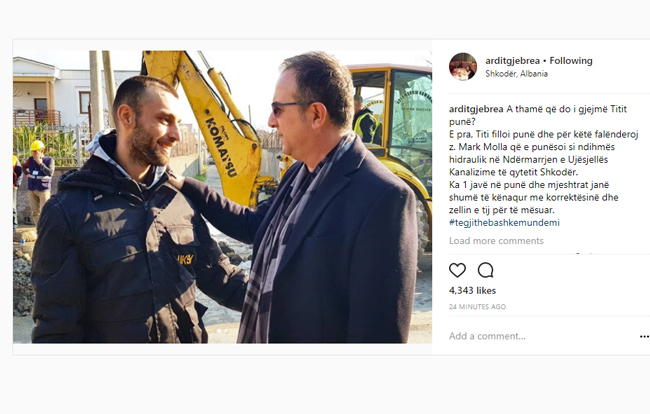Viewport: 650px width, 414px height.
Task: Click the post caption text
Action: (x=543, y=166)
